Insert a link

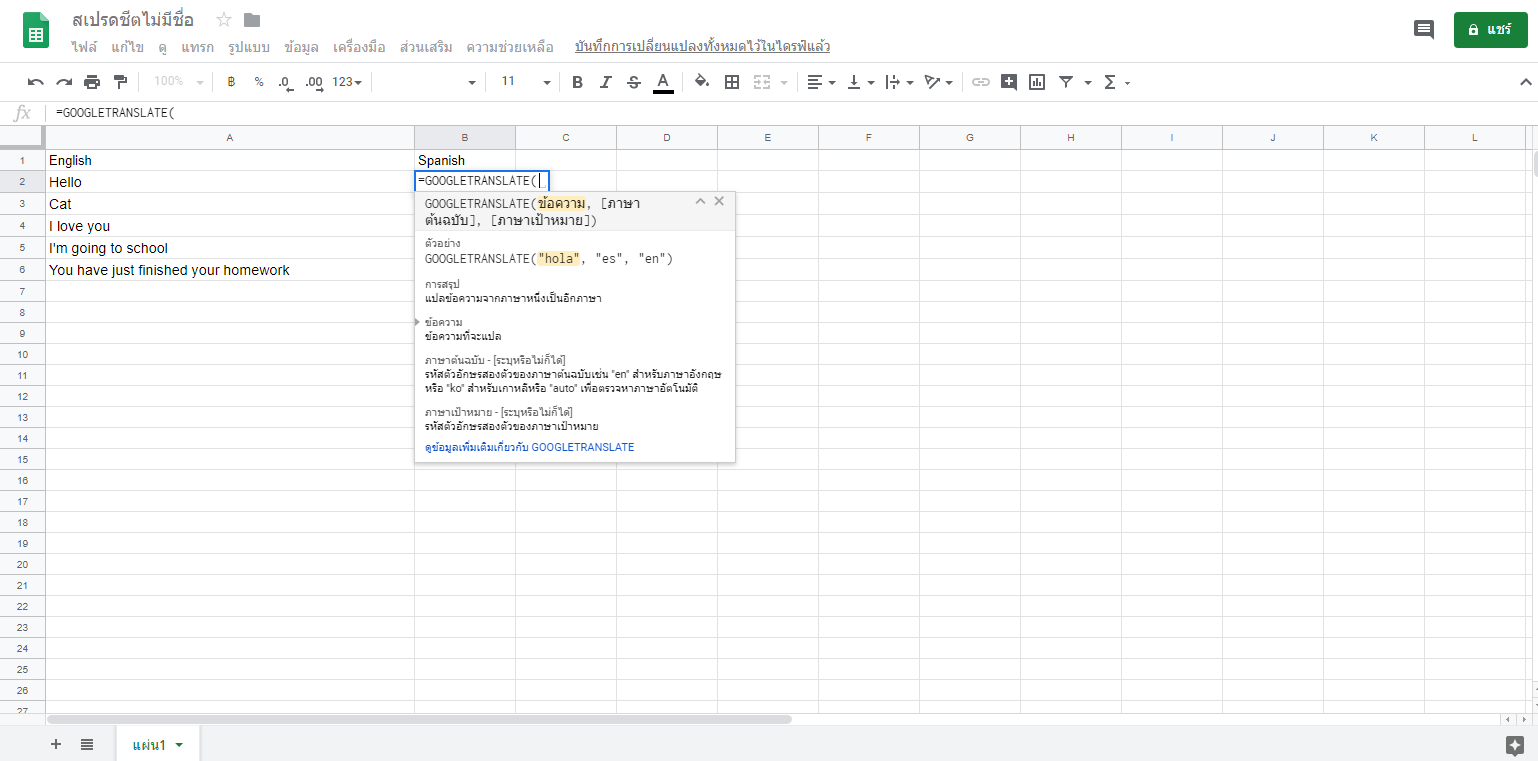[x=981, y=82]
